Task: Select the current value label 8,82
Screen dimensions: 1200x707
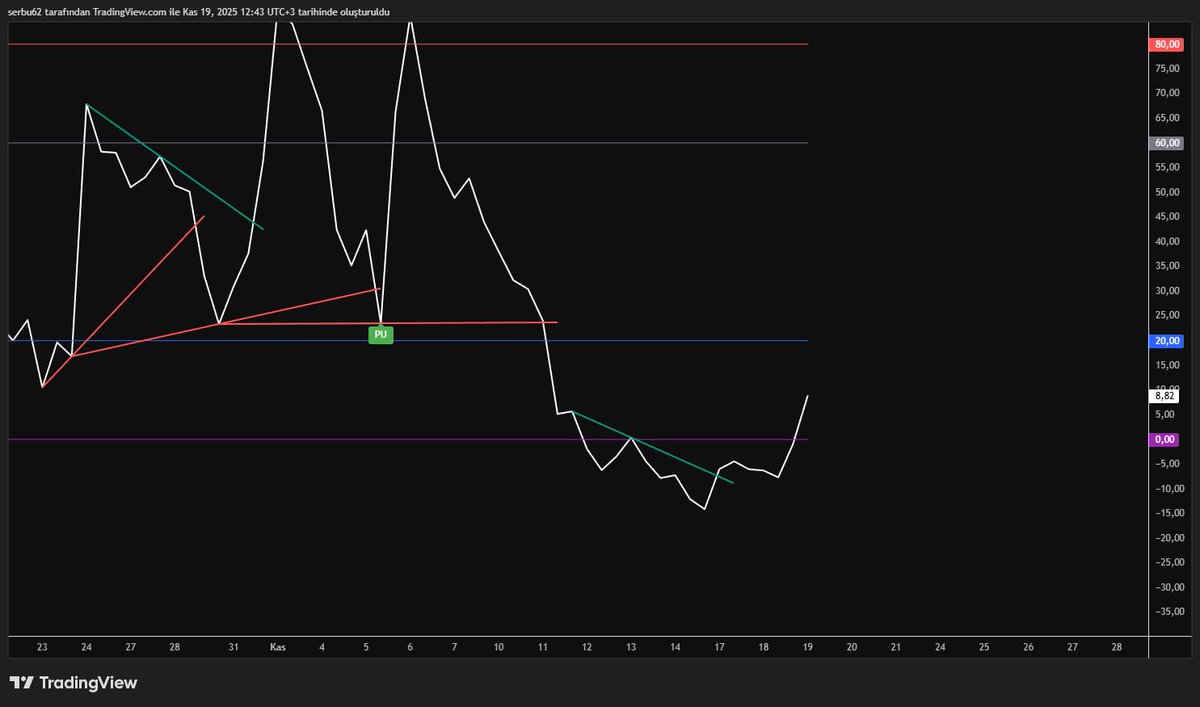Action: [x=1166, y=396]
